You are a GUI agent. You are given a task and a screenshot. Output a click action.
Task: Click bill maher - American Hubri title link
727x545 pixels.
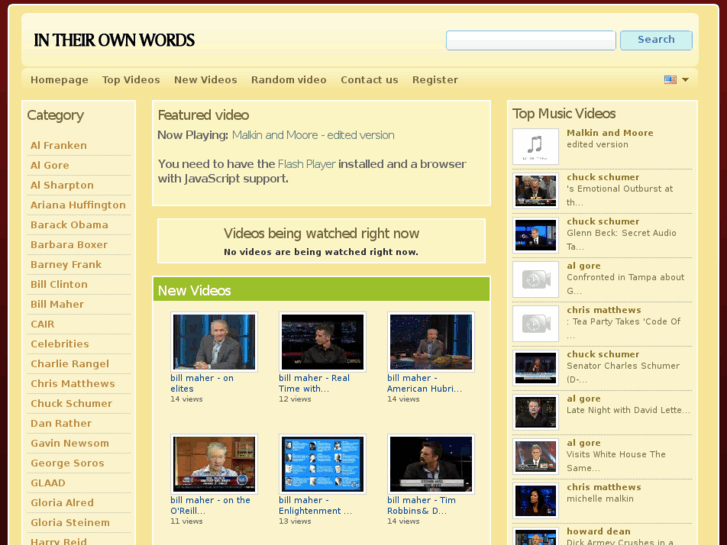tap(424, 383)
